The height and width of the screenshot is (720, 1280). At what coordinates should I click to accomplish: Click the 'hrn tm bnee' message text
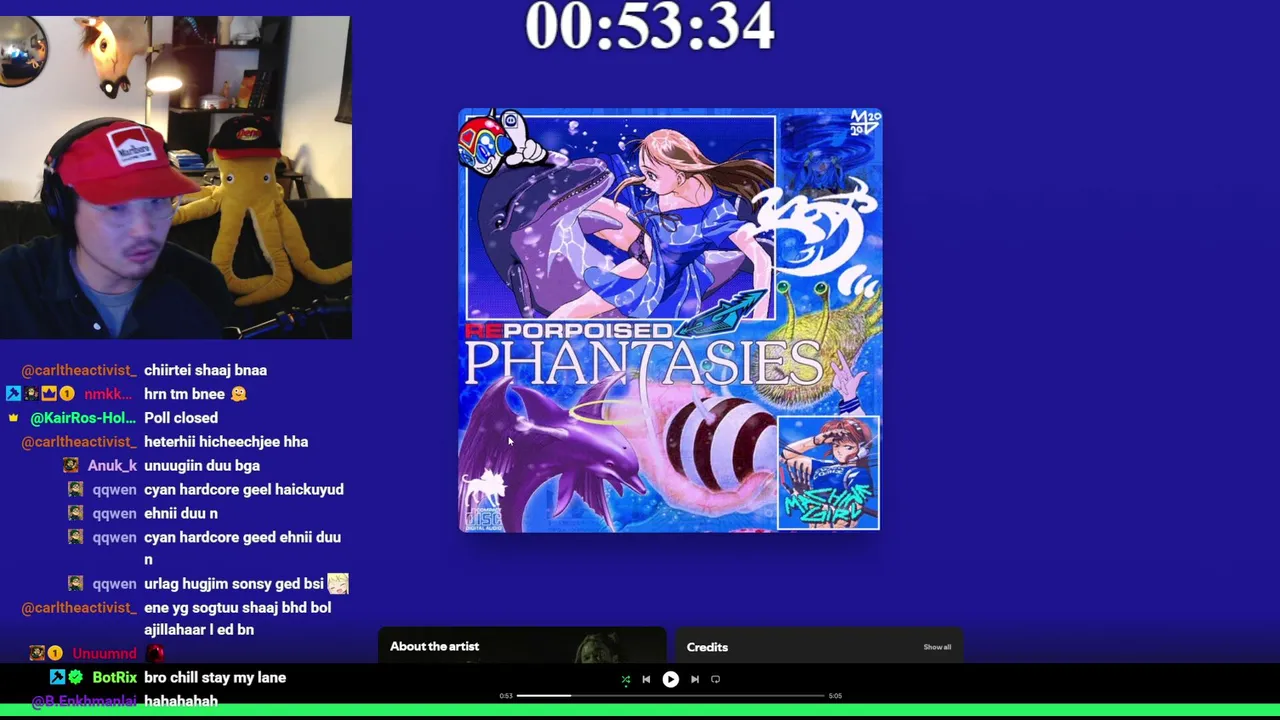point(184,394)
